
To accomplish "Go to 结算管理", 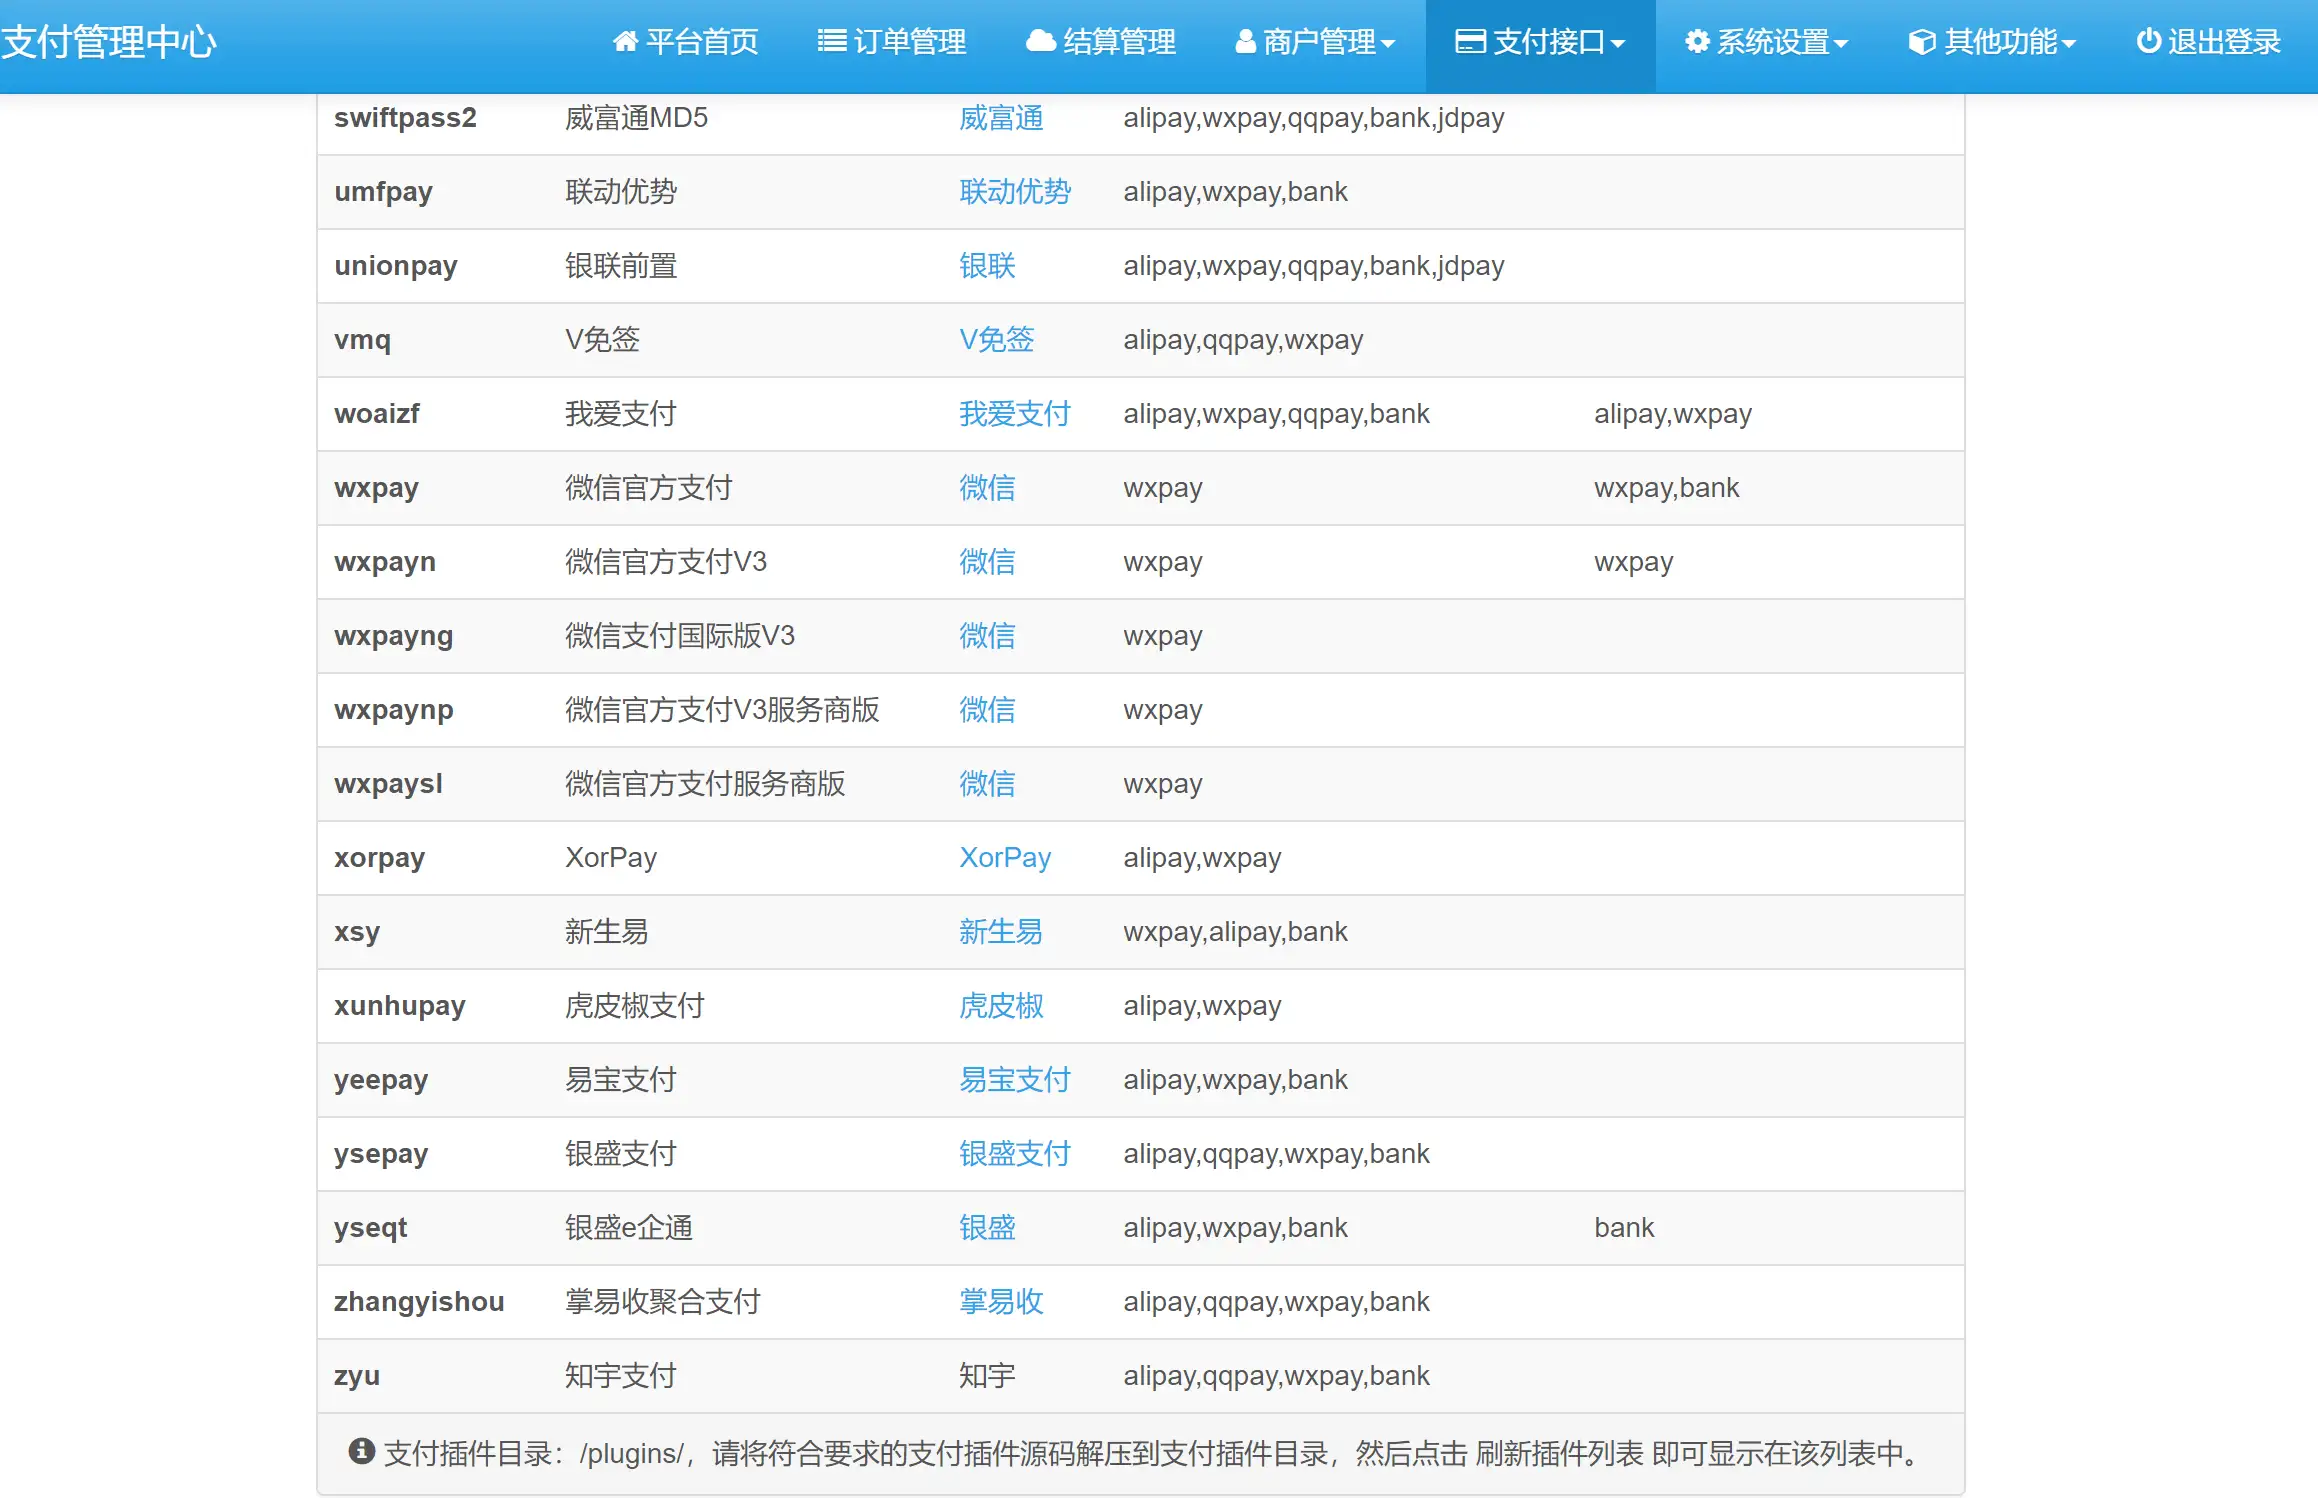I will tap(1101, 42).
